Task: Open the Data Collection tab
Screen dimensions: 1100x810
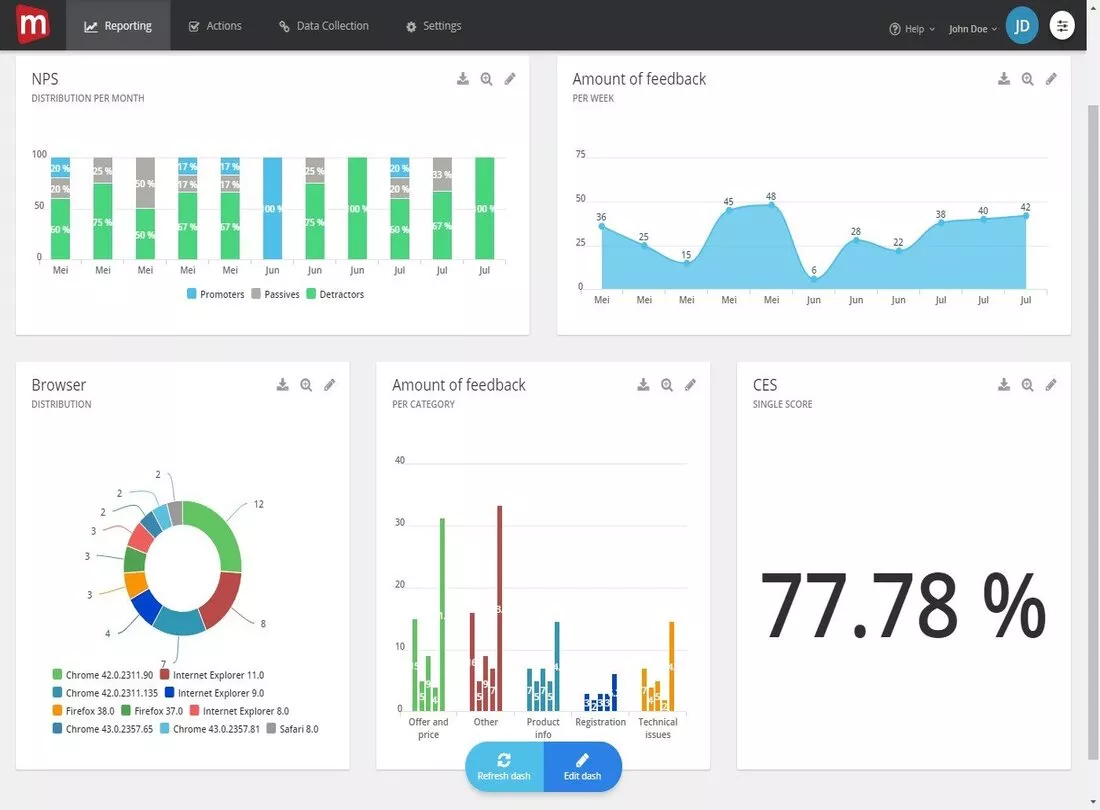Action: click(x=323, y=26)
